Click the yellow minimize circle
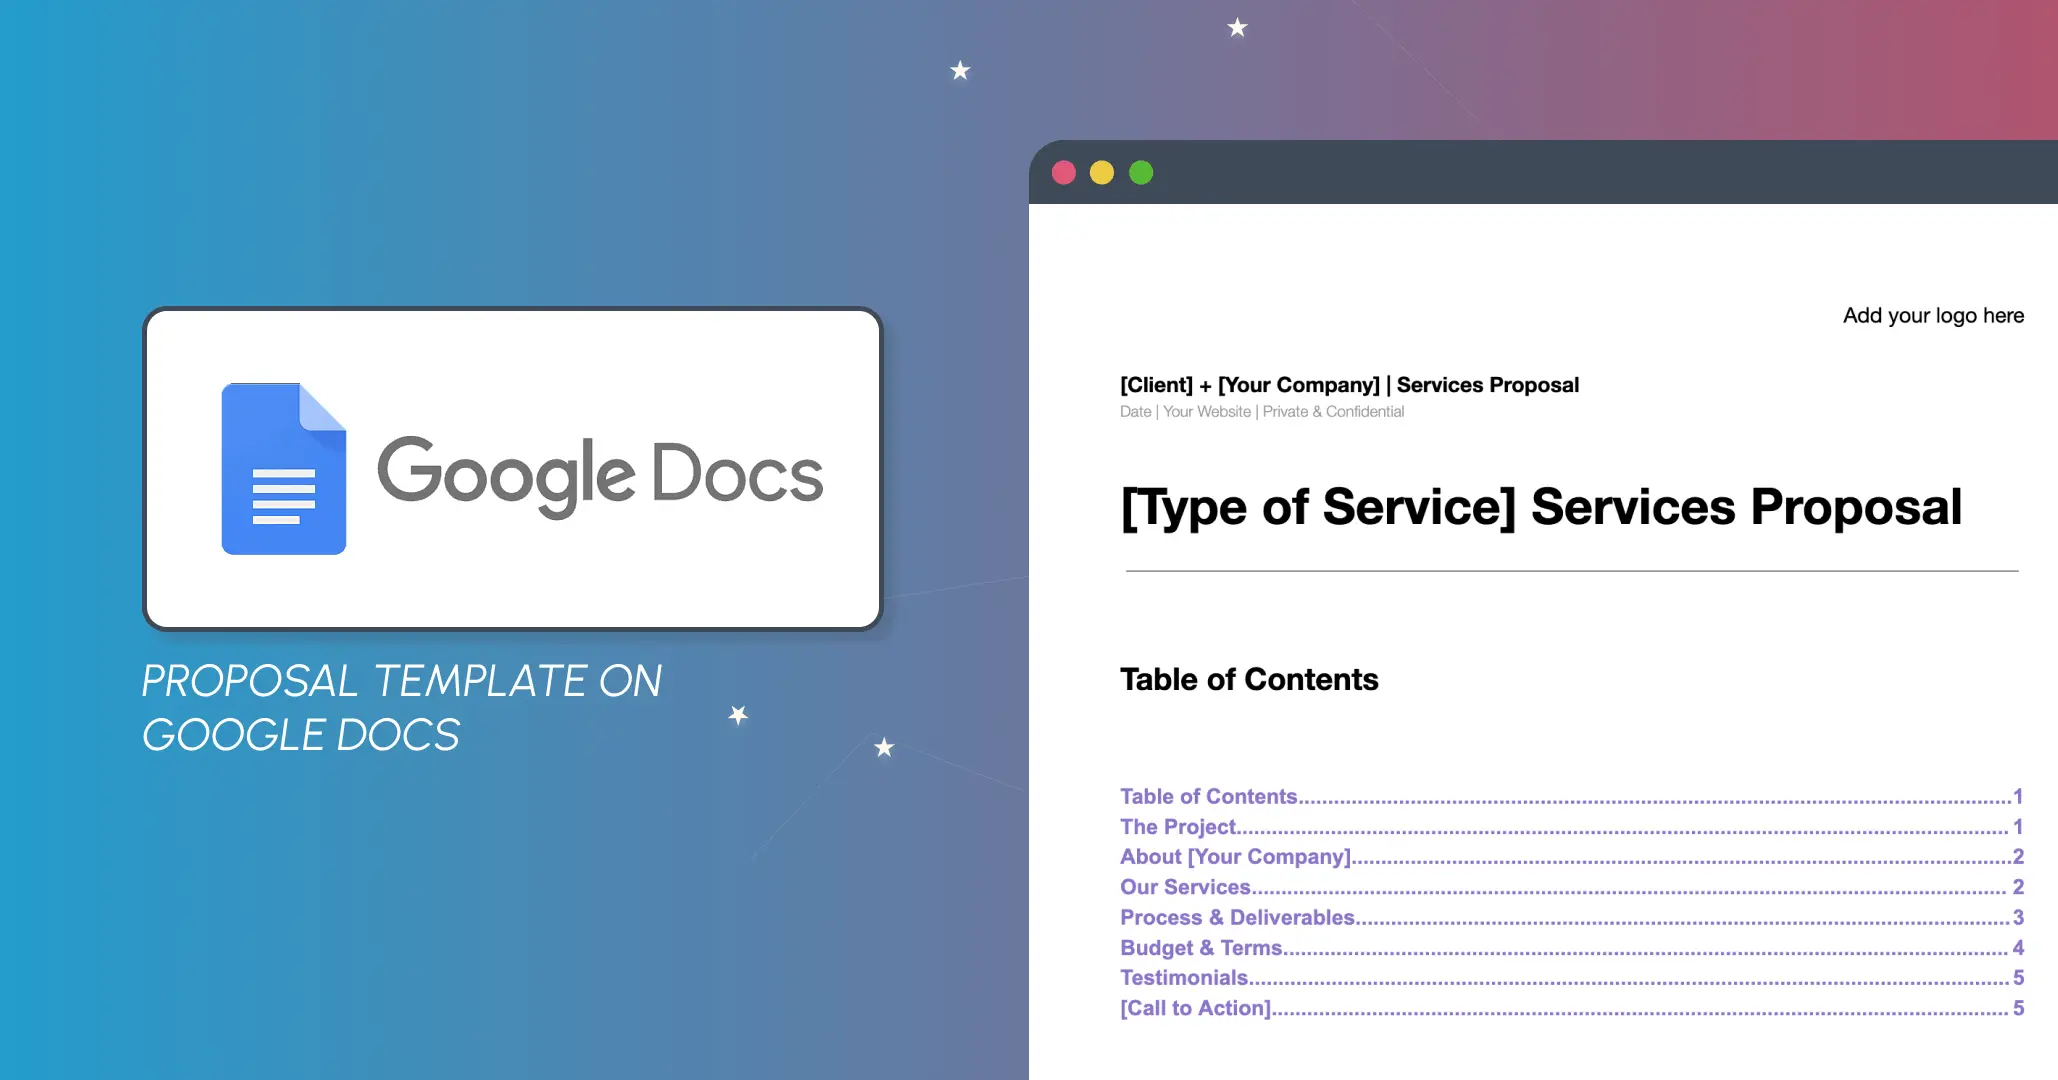This screenshot has width=2058, height=1080. [x=1102, y=172]
